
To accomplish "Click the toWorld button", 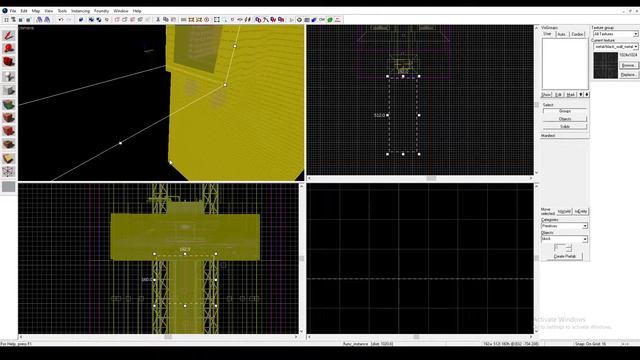I will pos(564,211).
